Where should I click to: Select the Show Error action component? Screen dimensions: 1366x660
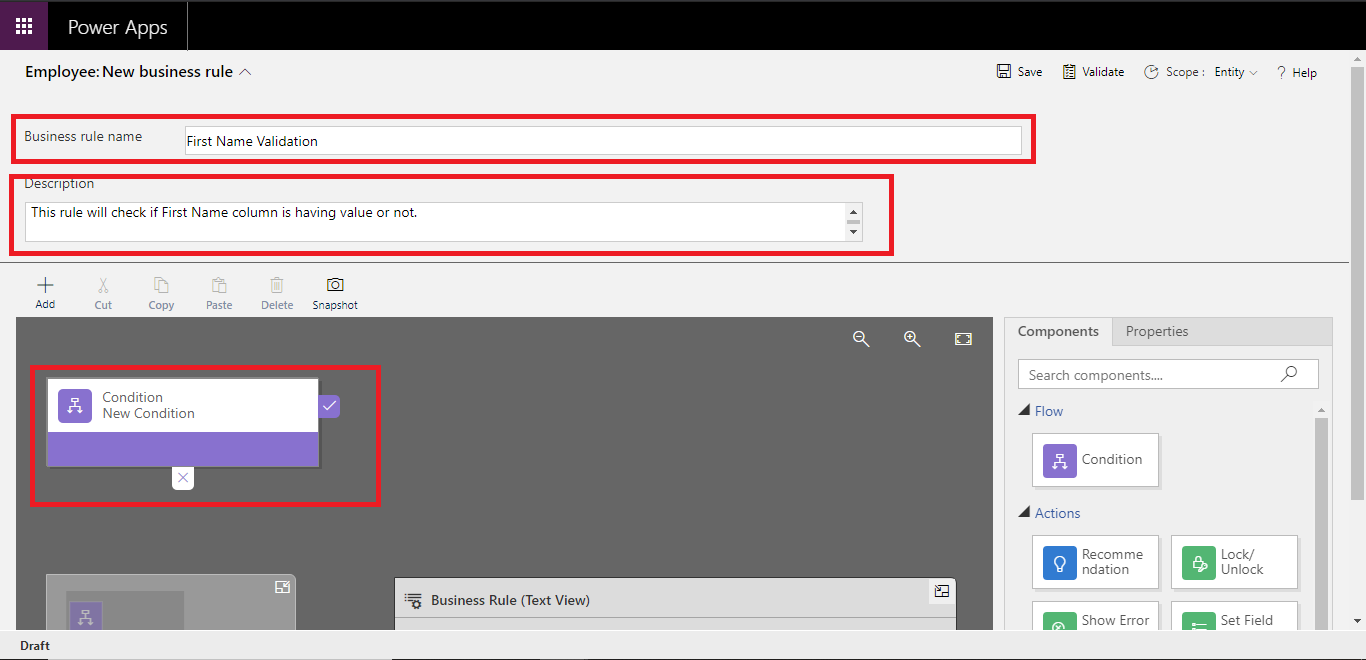coord(1095,620)
